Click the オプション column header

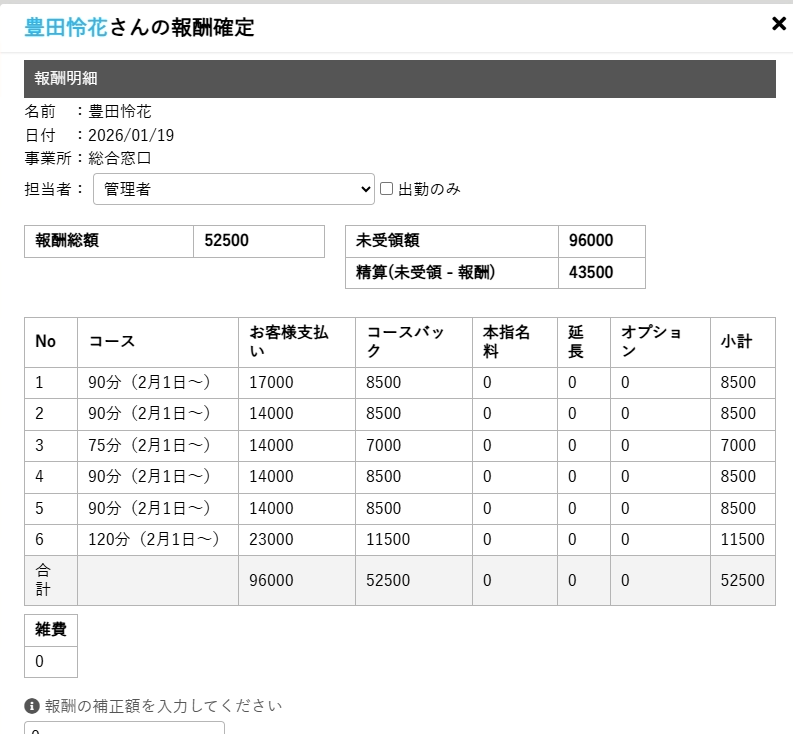659,342
